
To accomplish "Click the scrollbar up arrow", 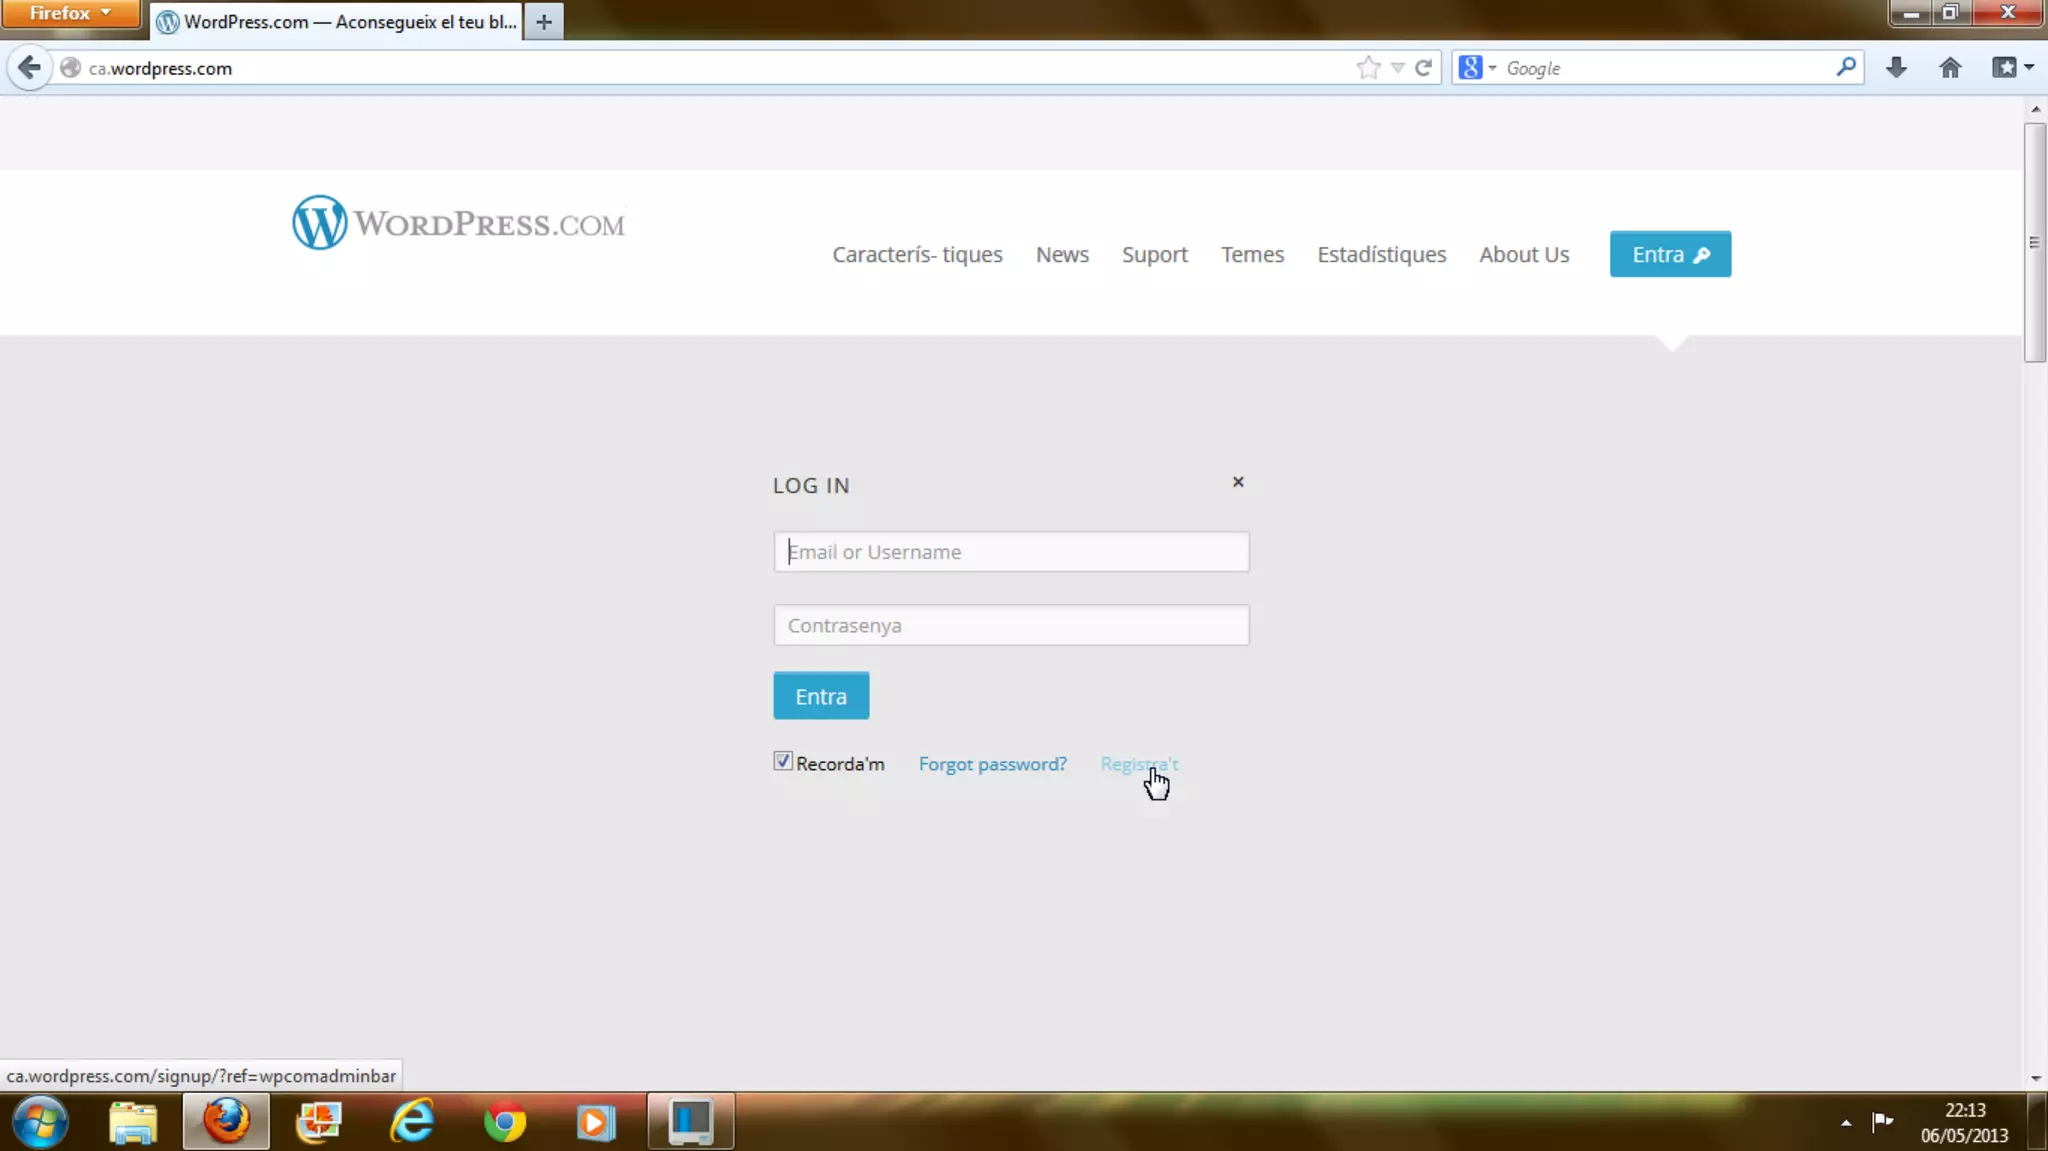I will (x=2035, y=108).
